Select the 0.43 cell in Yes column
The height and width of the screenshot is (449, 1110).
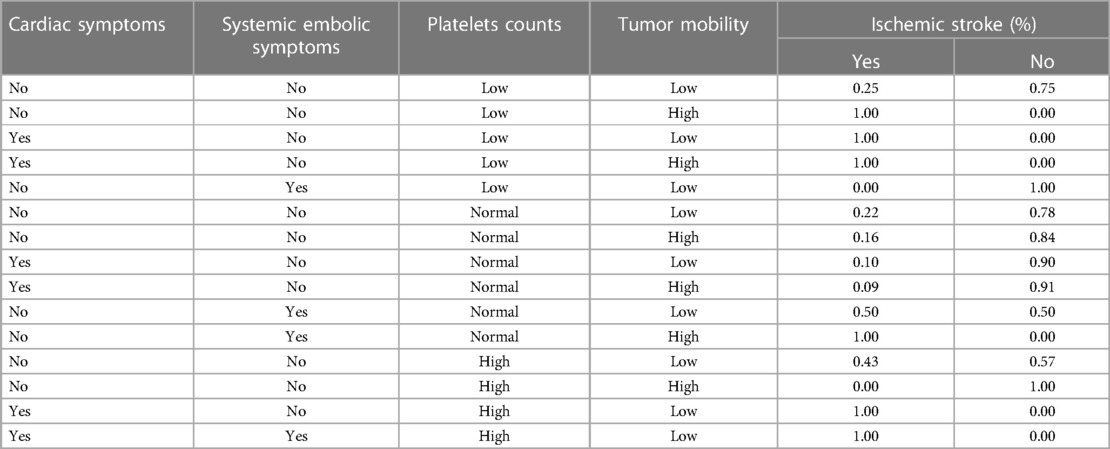point(866,362)
